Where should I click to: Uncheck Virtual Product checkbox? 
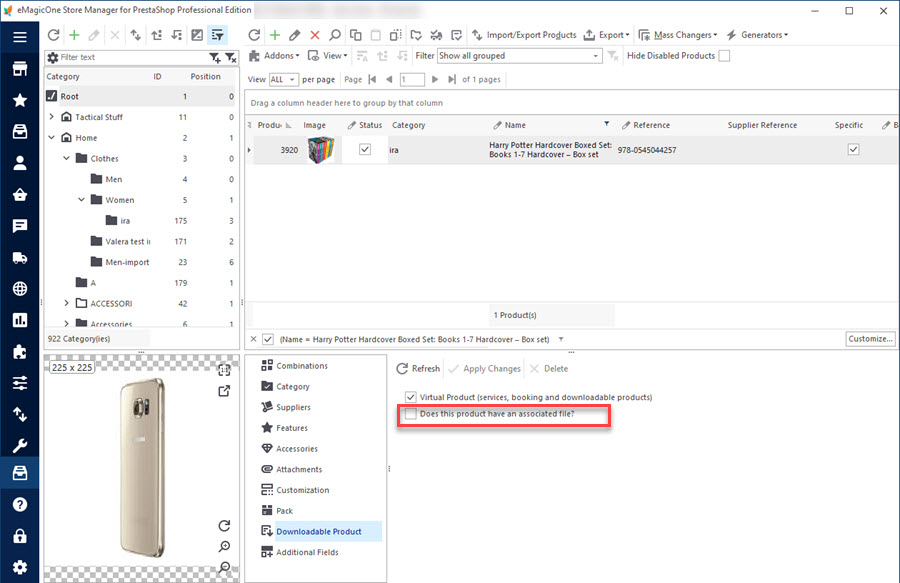(x=410, y=397)
